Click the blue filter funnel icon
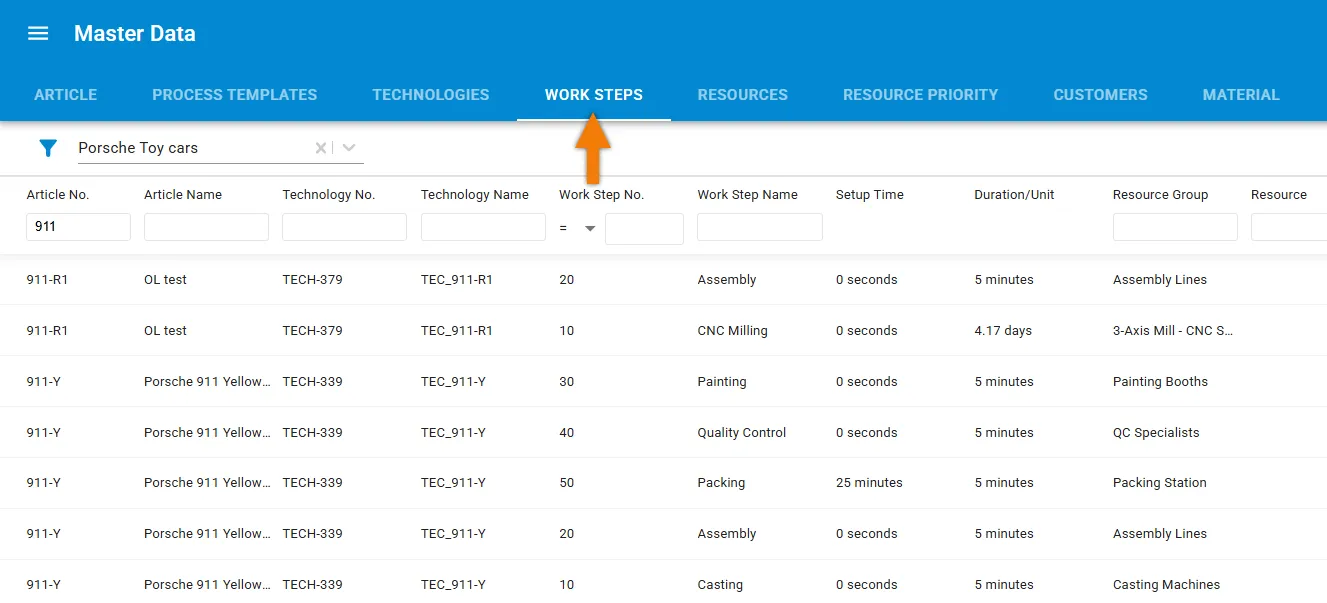Viewport: 1327px width, 603px height. (48, 148)
